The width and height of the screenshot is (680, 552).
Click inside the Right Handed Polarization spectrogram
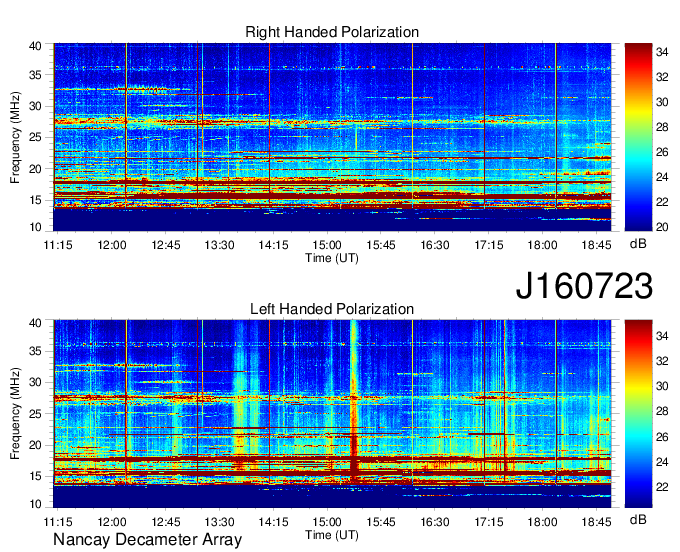(332, 137)
